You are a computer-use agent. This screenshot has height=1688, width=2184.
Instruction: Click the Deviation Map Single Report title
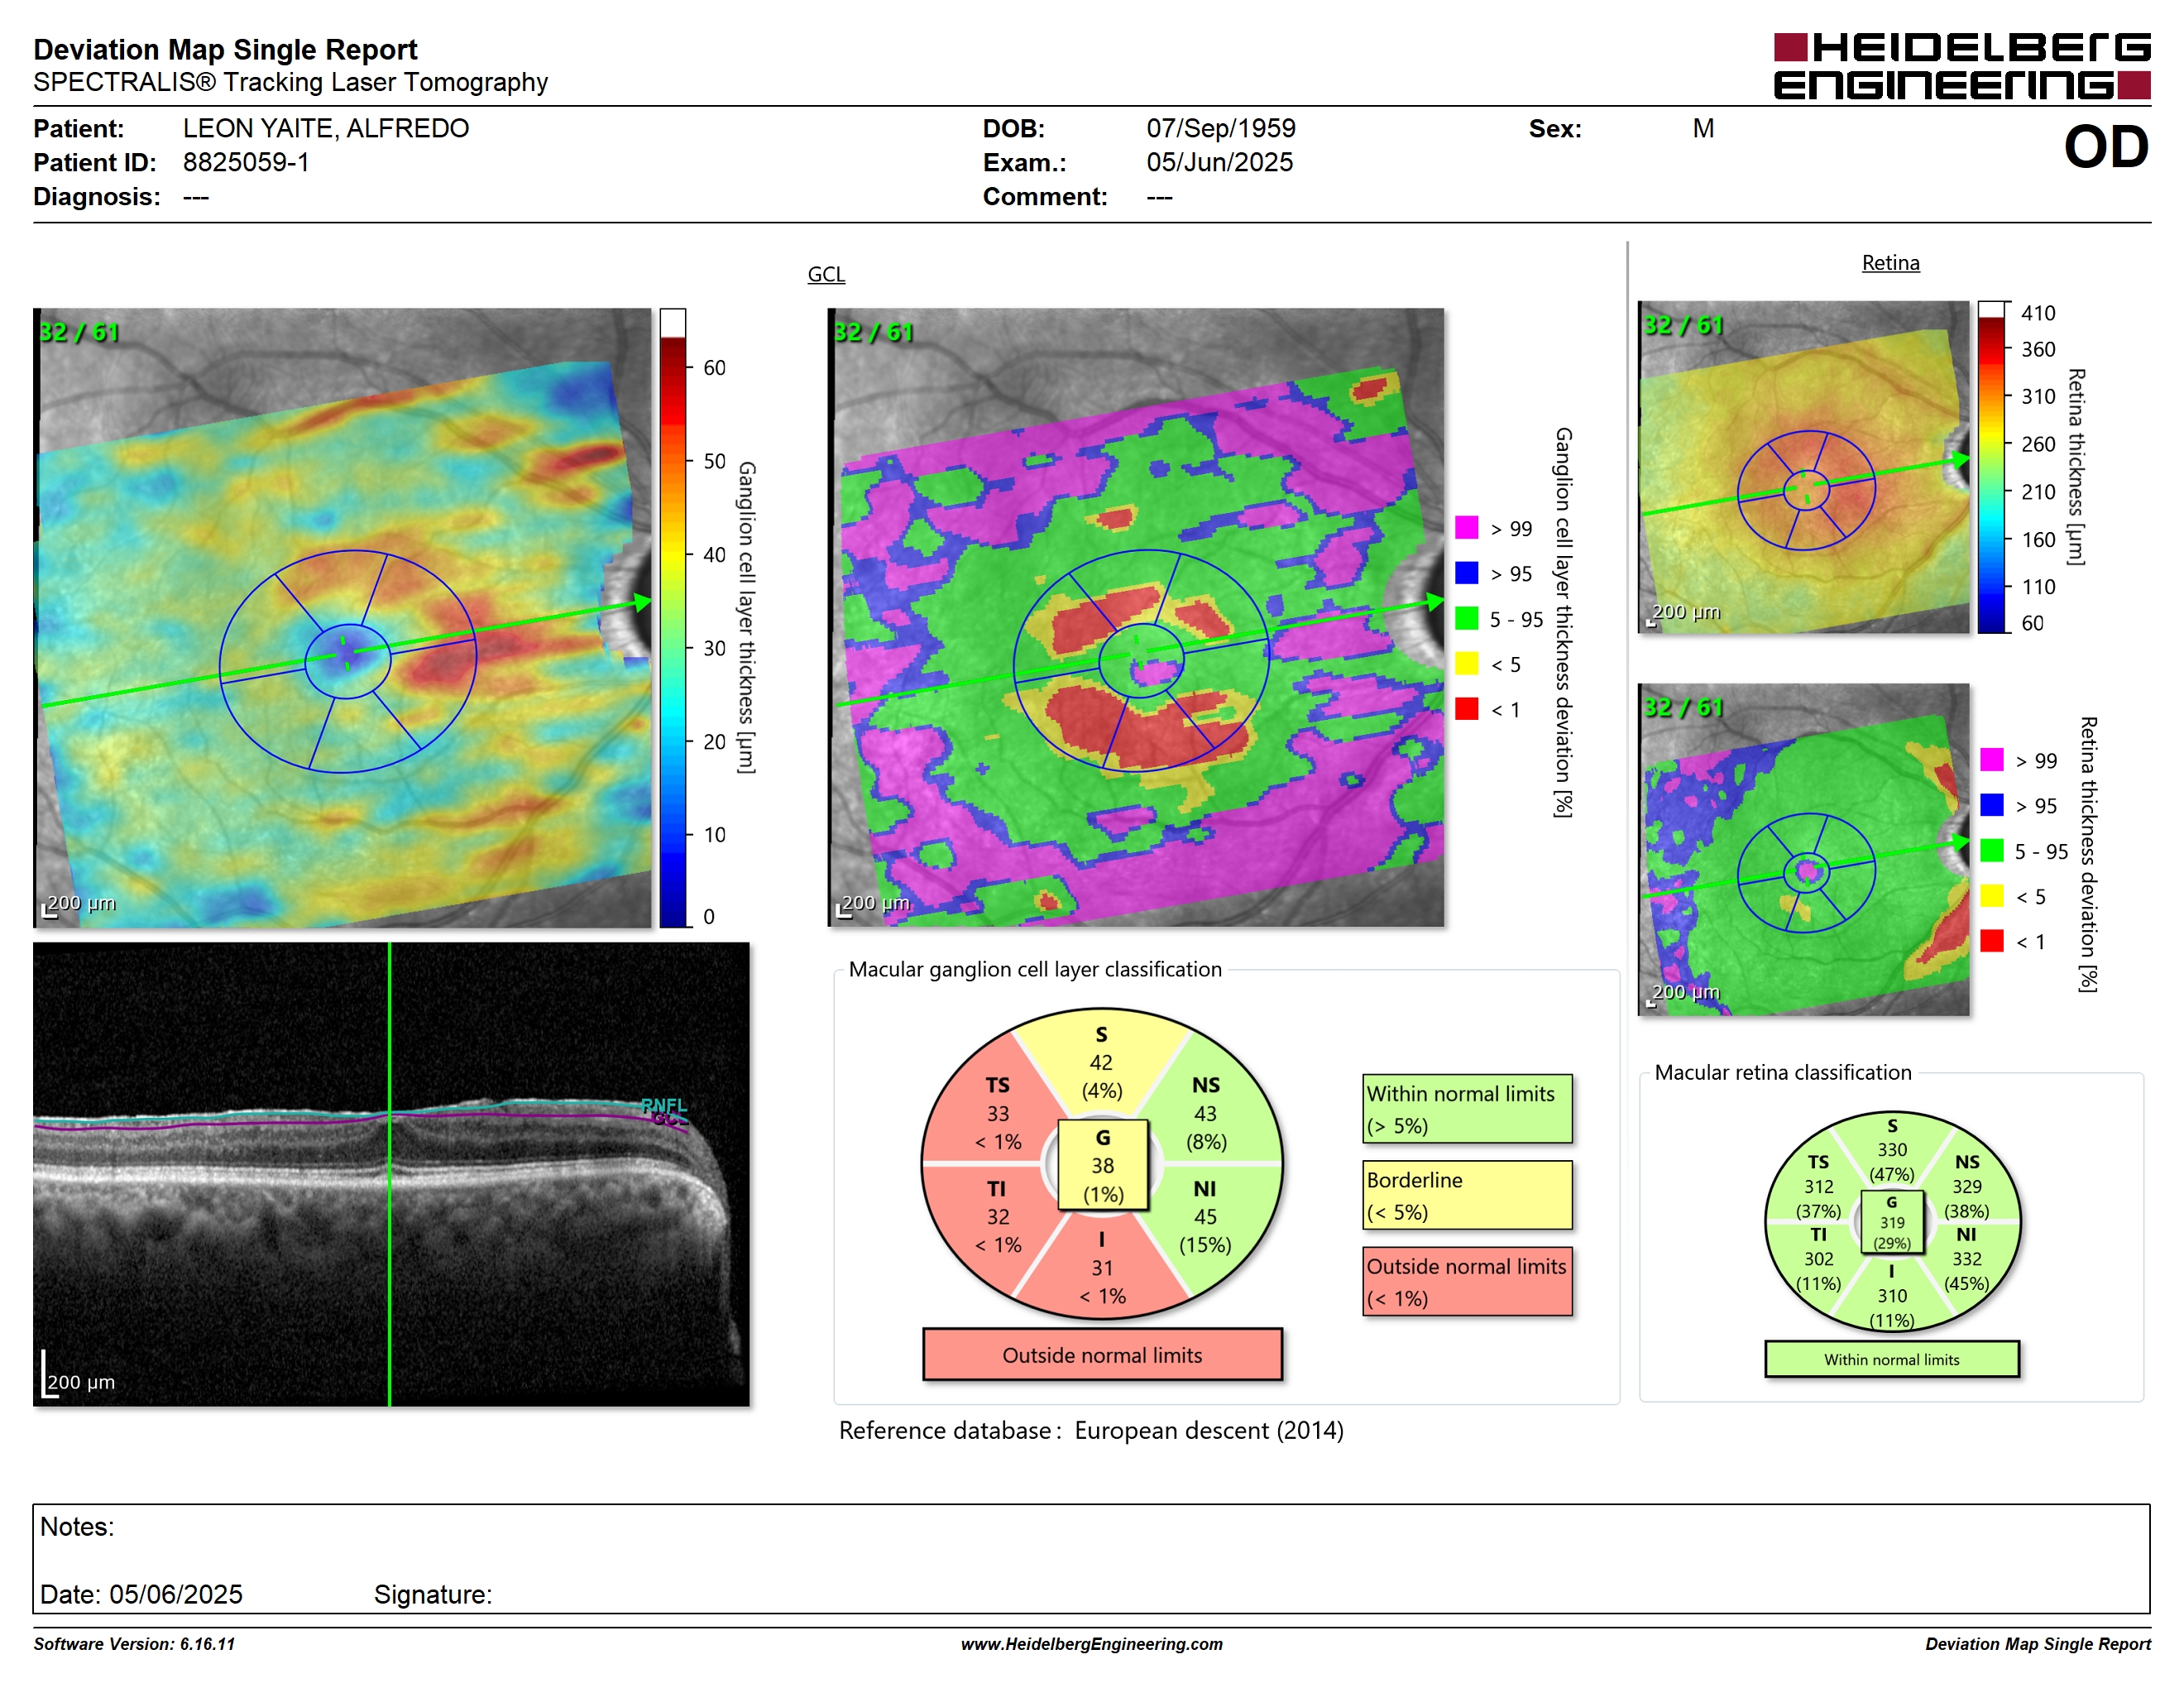(225, 50)
